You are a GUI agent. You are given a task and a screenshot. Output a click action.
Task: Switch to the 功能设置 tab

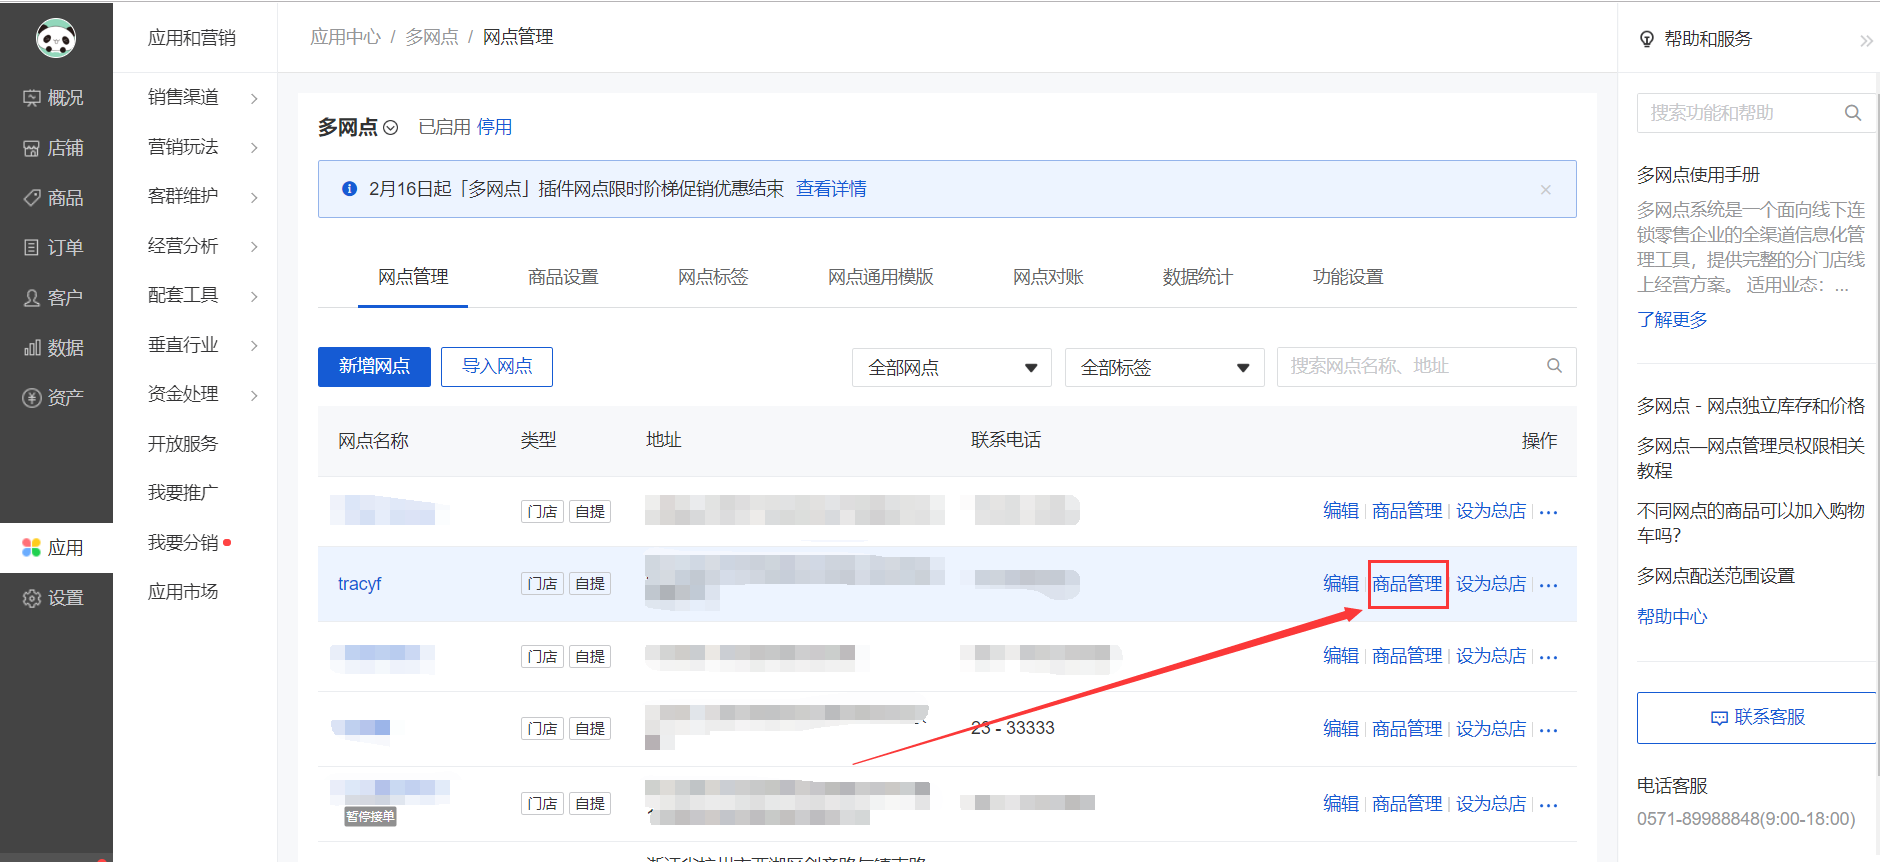pos(1348,277)
